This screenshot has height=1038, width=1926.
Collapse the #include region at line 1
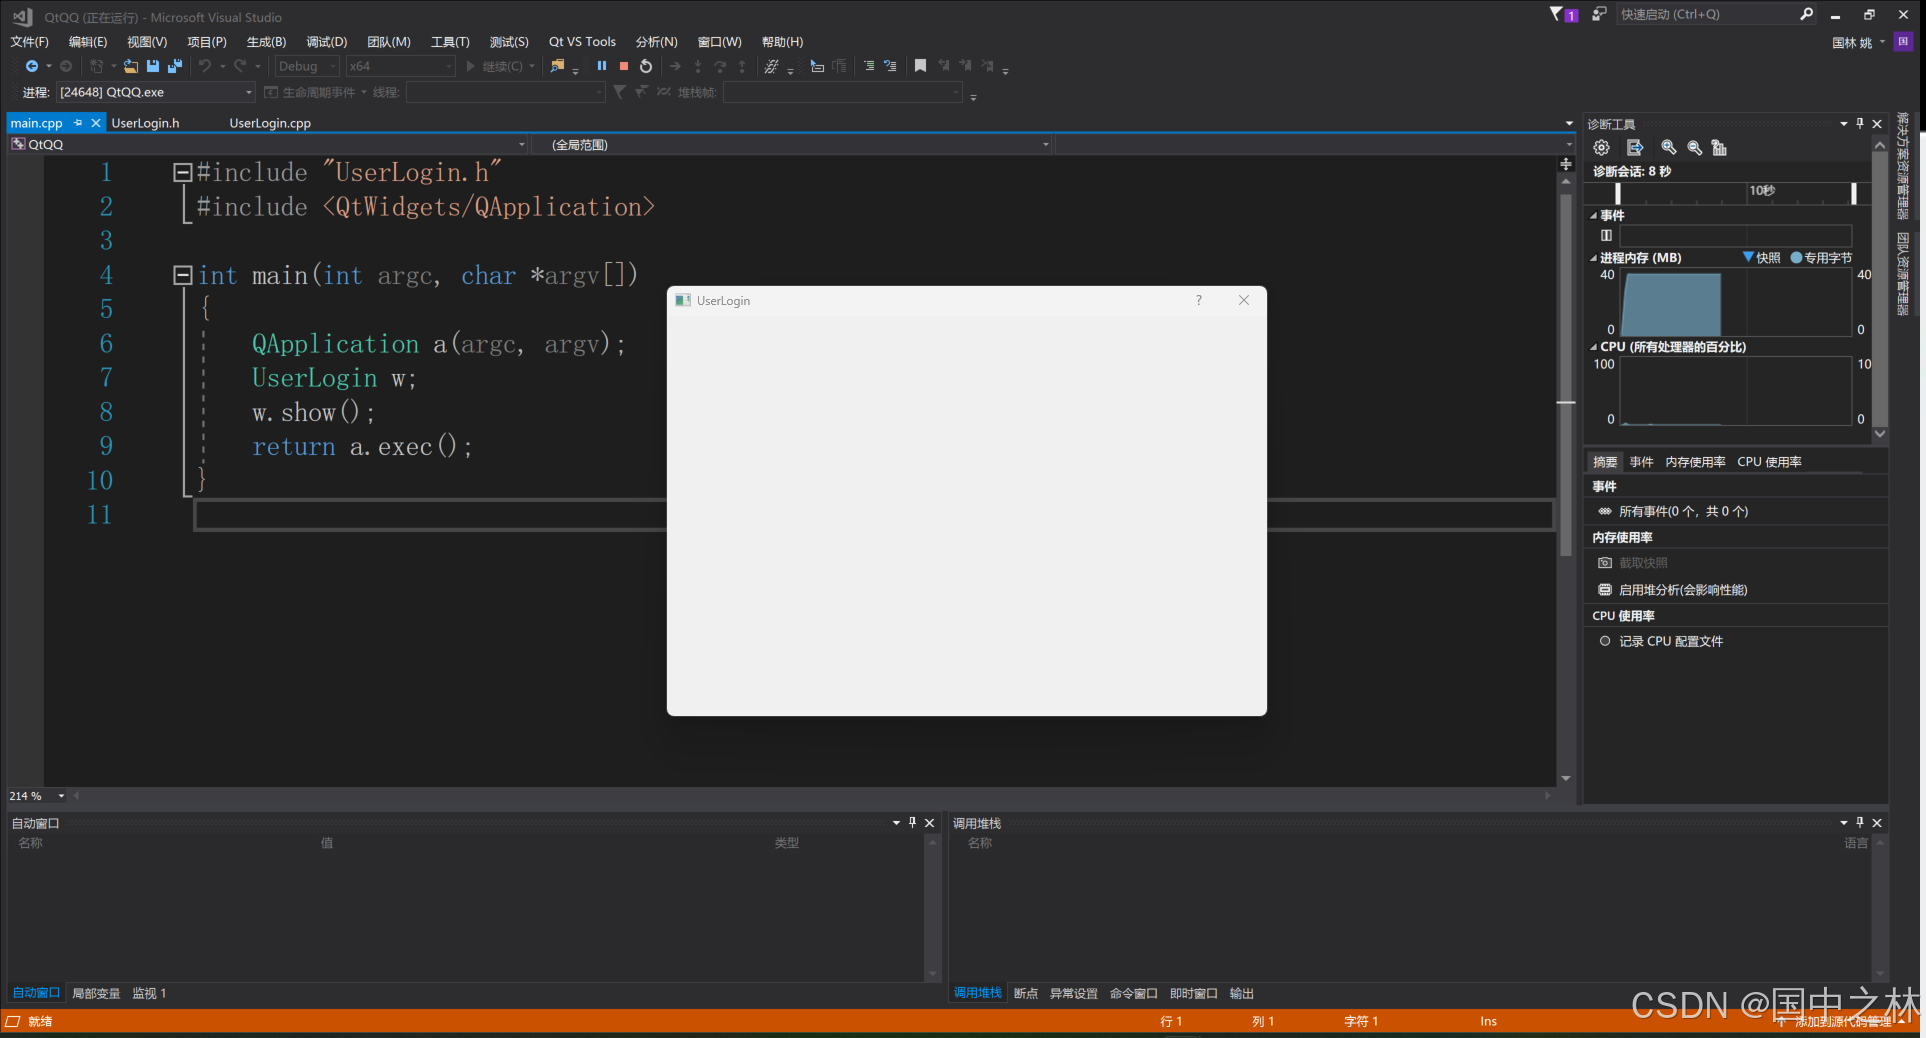click(x=182, y=172)
